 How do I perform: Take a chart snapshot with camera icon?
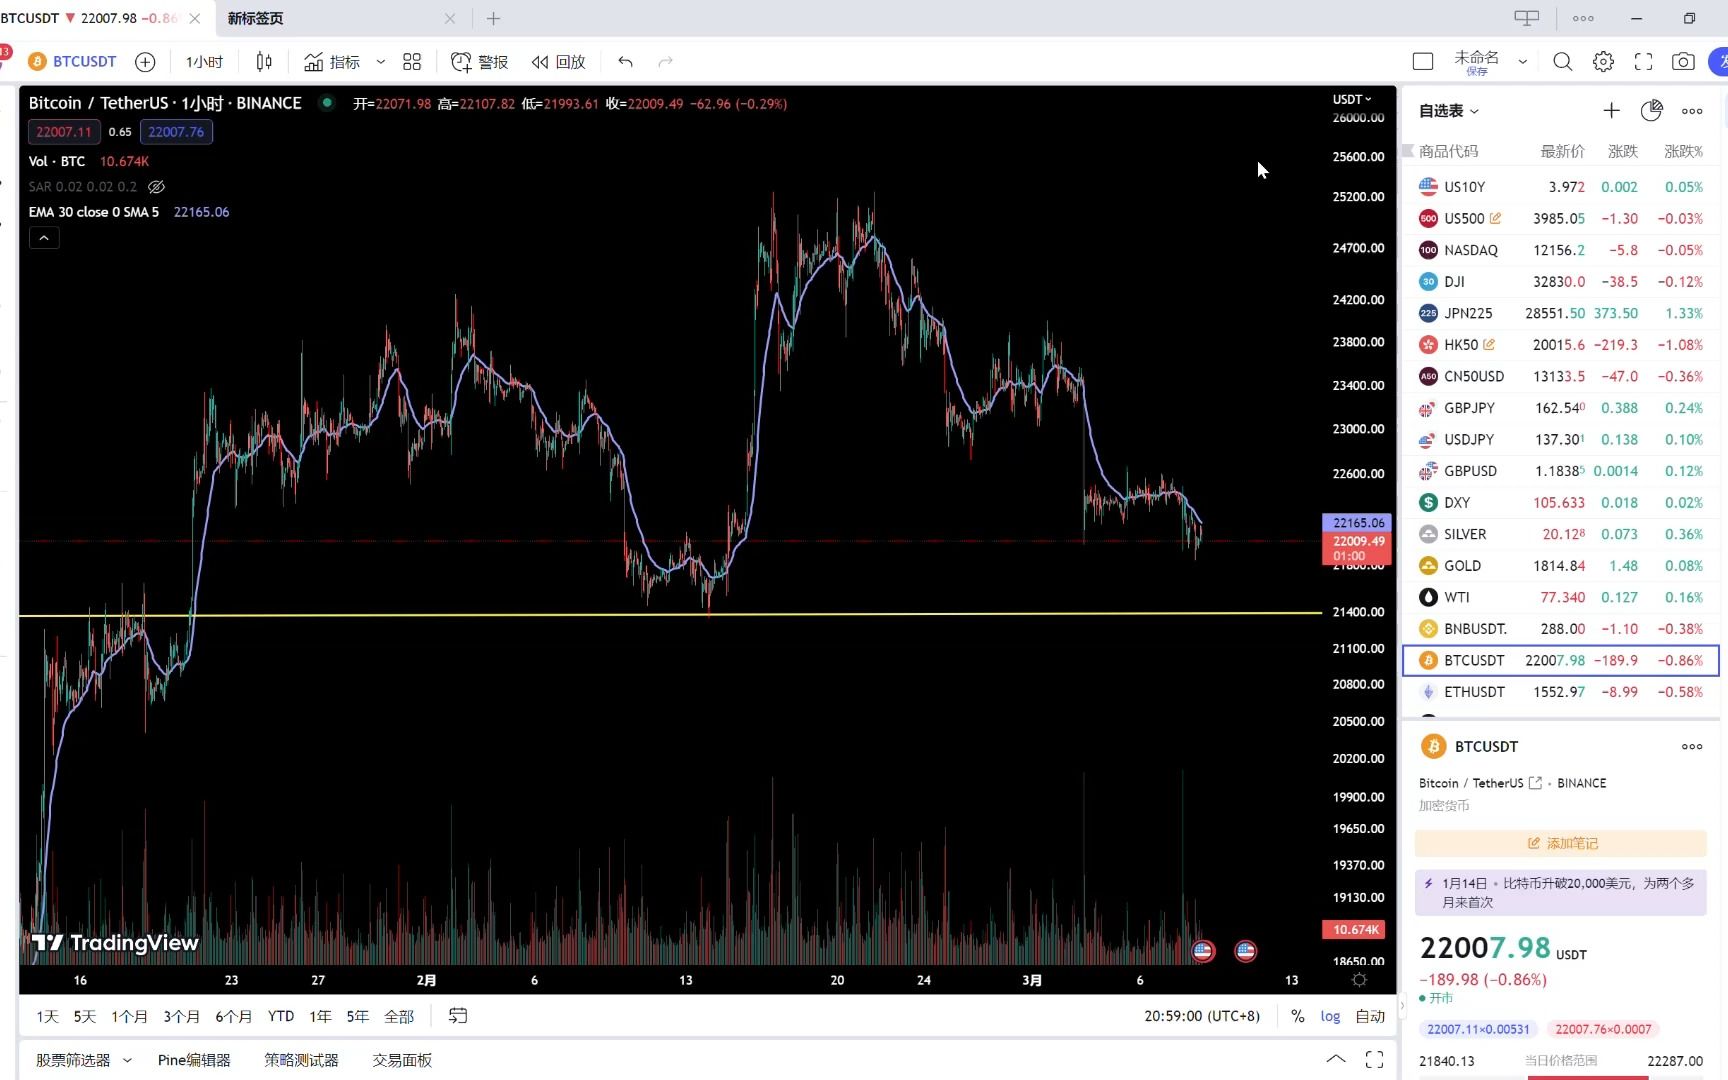click(1683, 62)
